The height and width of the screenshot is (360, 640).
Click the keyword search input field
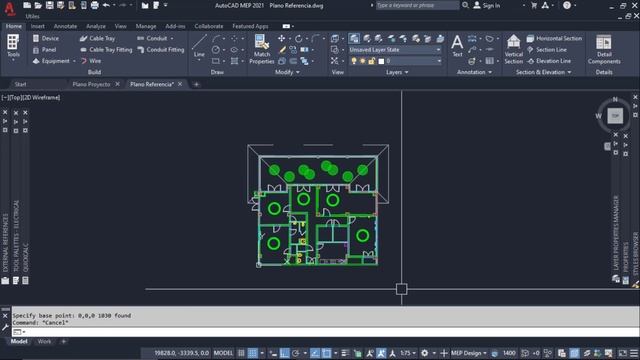pos(417,5)
